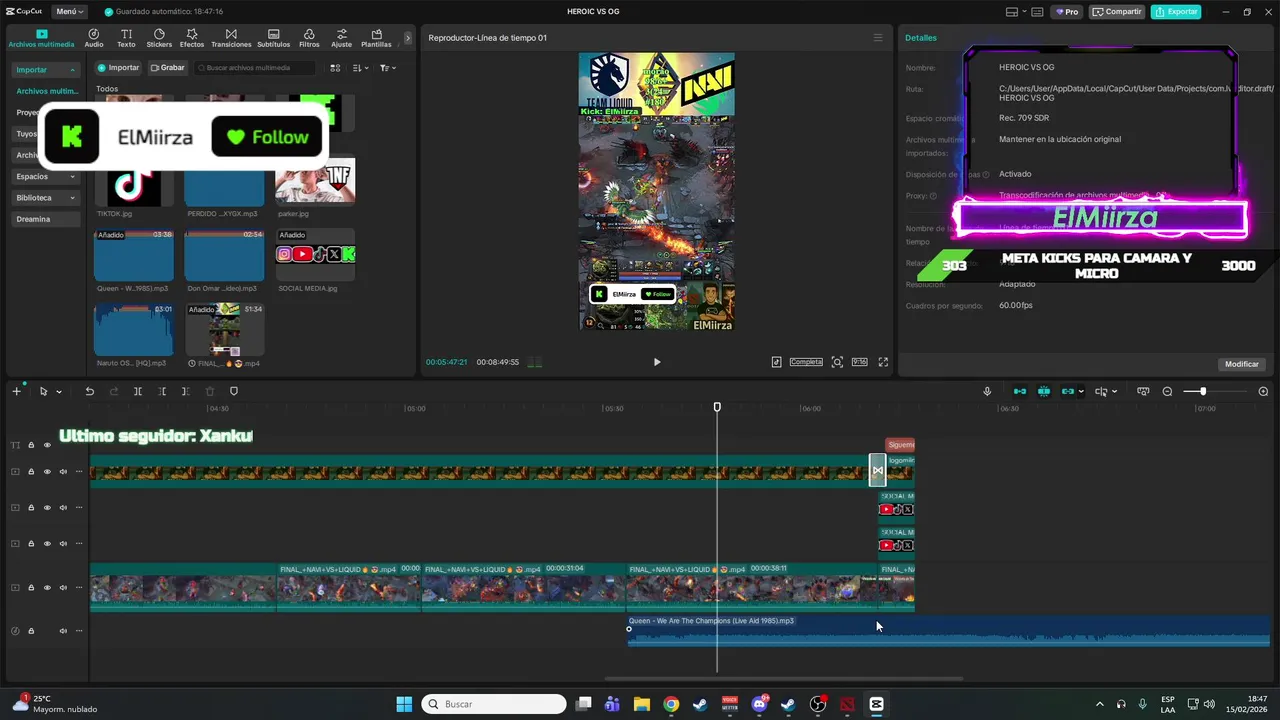Open the Menú dropdown
Viewport: 1280px width, 720px height.
pos(69,12)
